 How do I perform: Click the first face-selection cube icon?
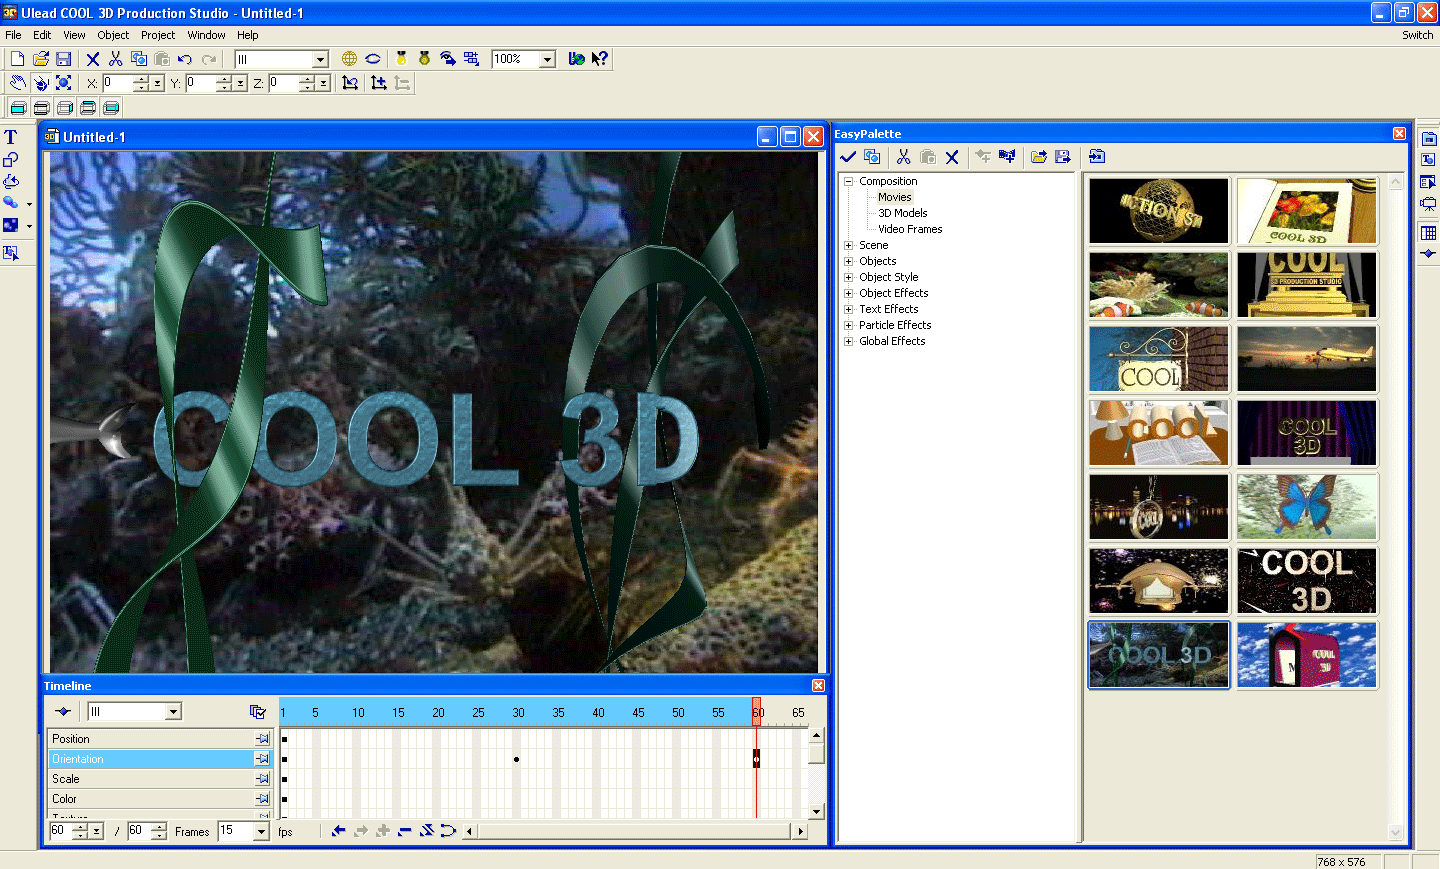18,107
